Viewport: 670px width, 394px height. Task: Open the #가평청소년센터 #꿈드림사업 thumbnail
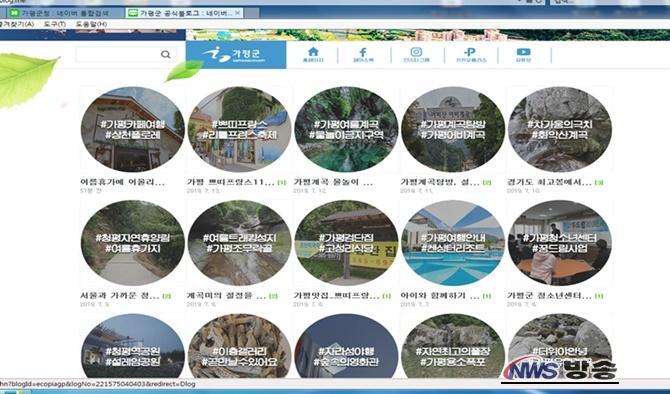[560, 243]
